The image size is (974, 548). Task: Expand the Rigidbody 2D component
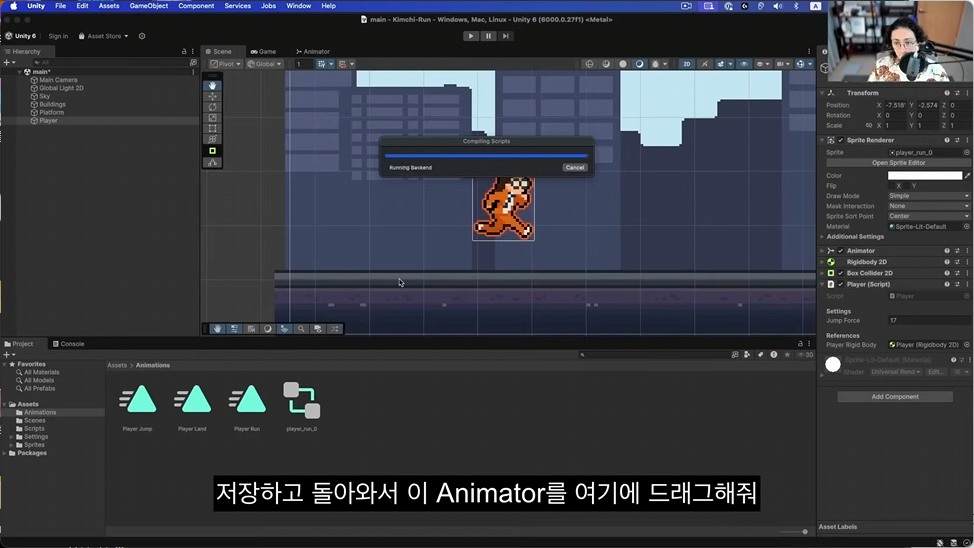822,262
